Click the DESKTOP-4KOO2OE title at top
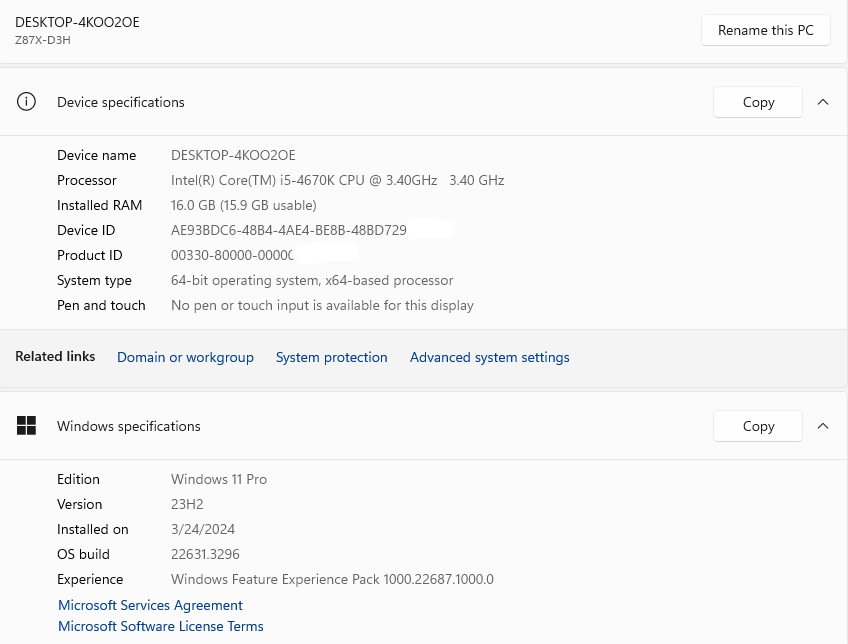848x644 pixels. [77, 22]
